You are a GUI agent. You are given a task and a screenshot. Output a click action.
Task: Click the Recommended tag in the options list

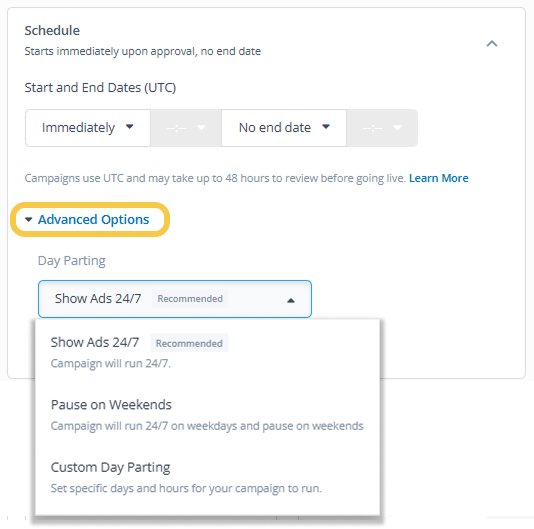point(189,343)
